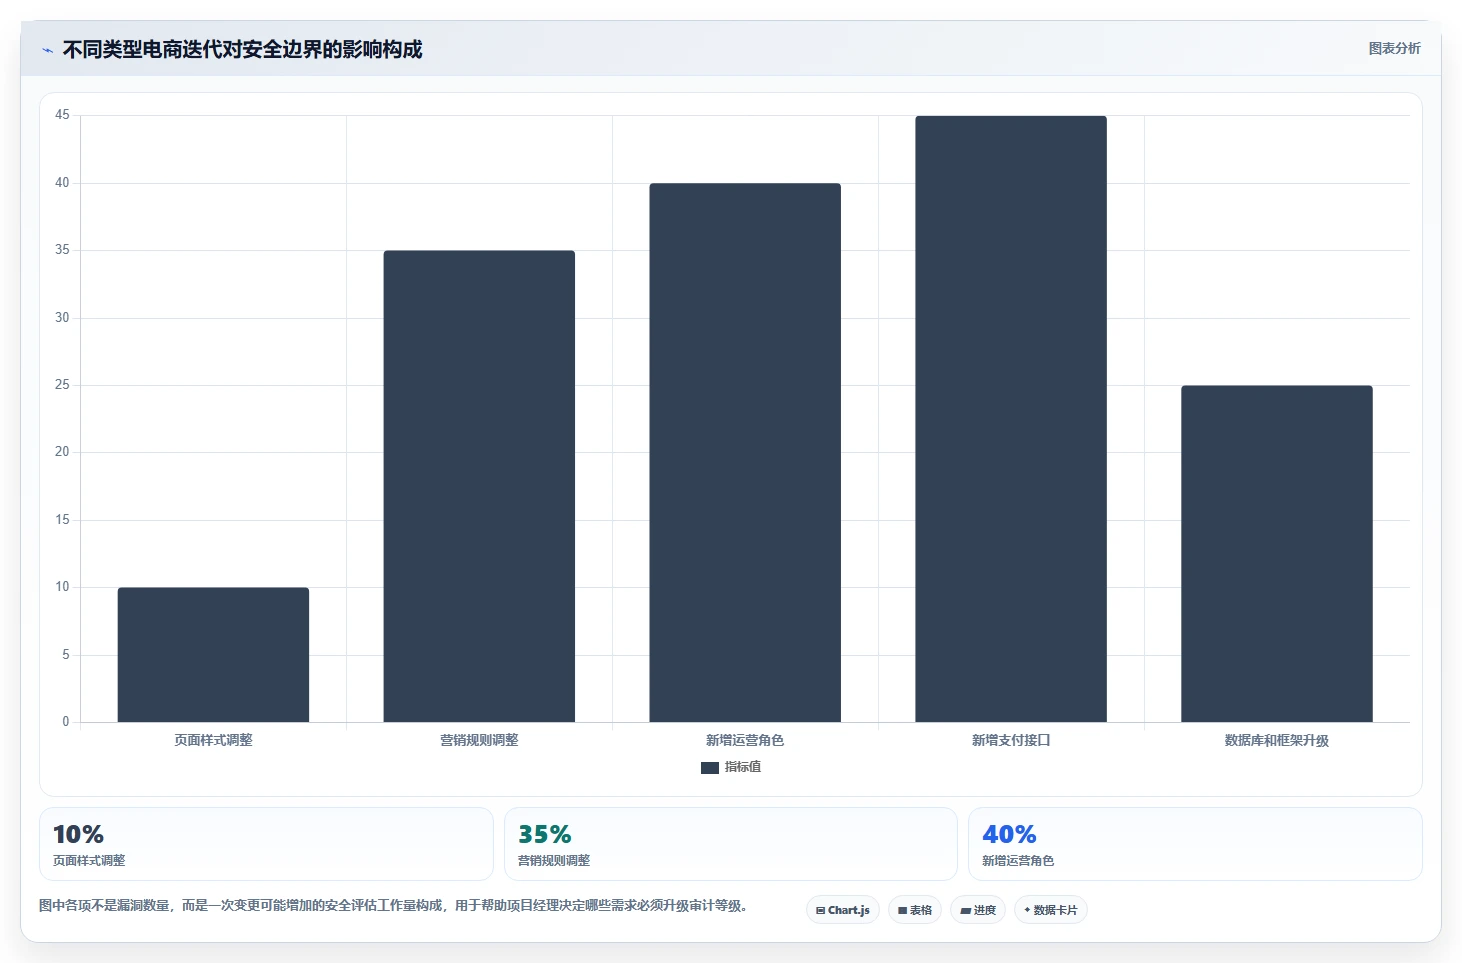
Task: Click the x-axis label 数据库和框架升级
Action: [1277, 740]
